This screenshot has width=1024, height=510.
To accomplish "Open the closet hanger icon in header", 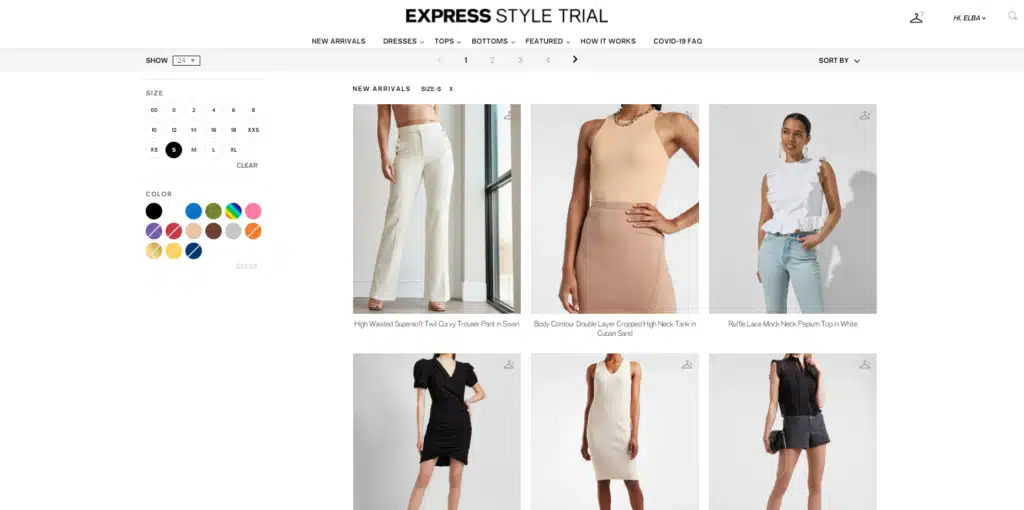I will pos(916,18).
